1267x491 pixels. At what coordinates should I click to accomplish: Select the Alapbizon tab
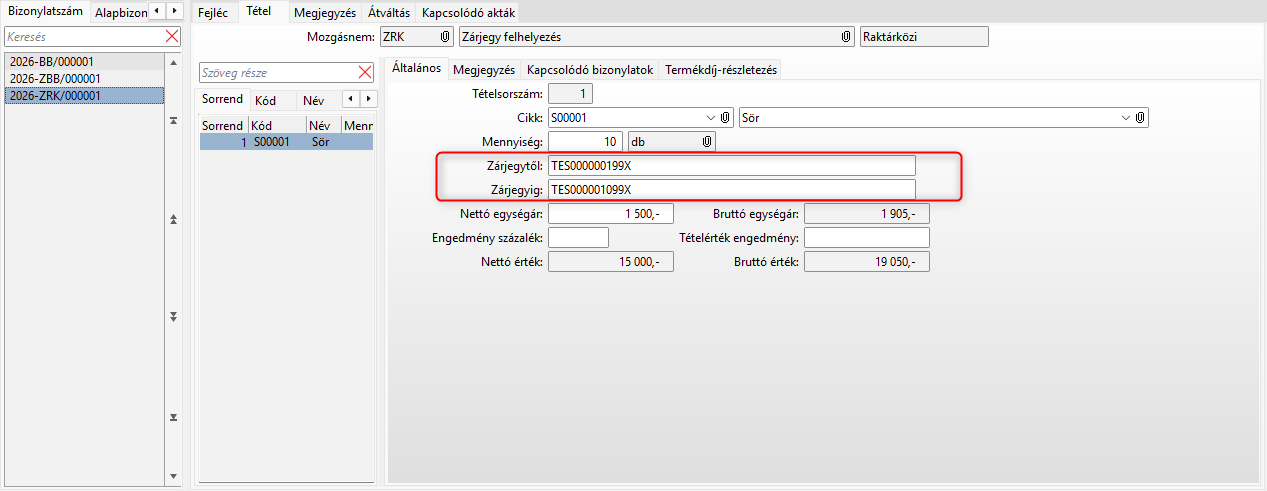(x=120, y=12)
